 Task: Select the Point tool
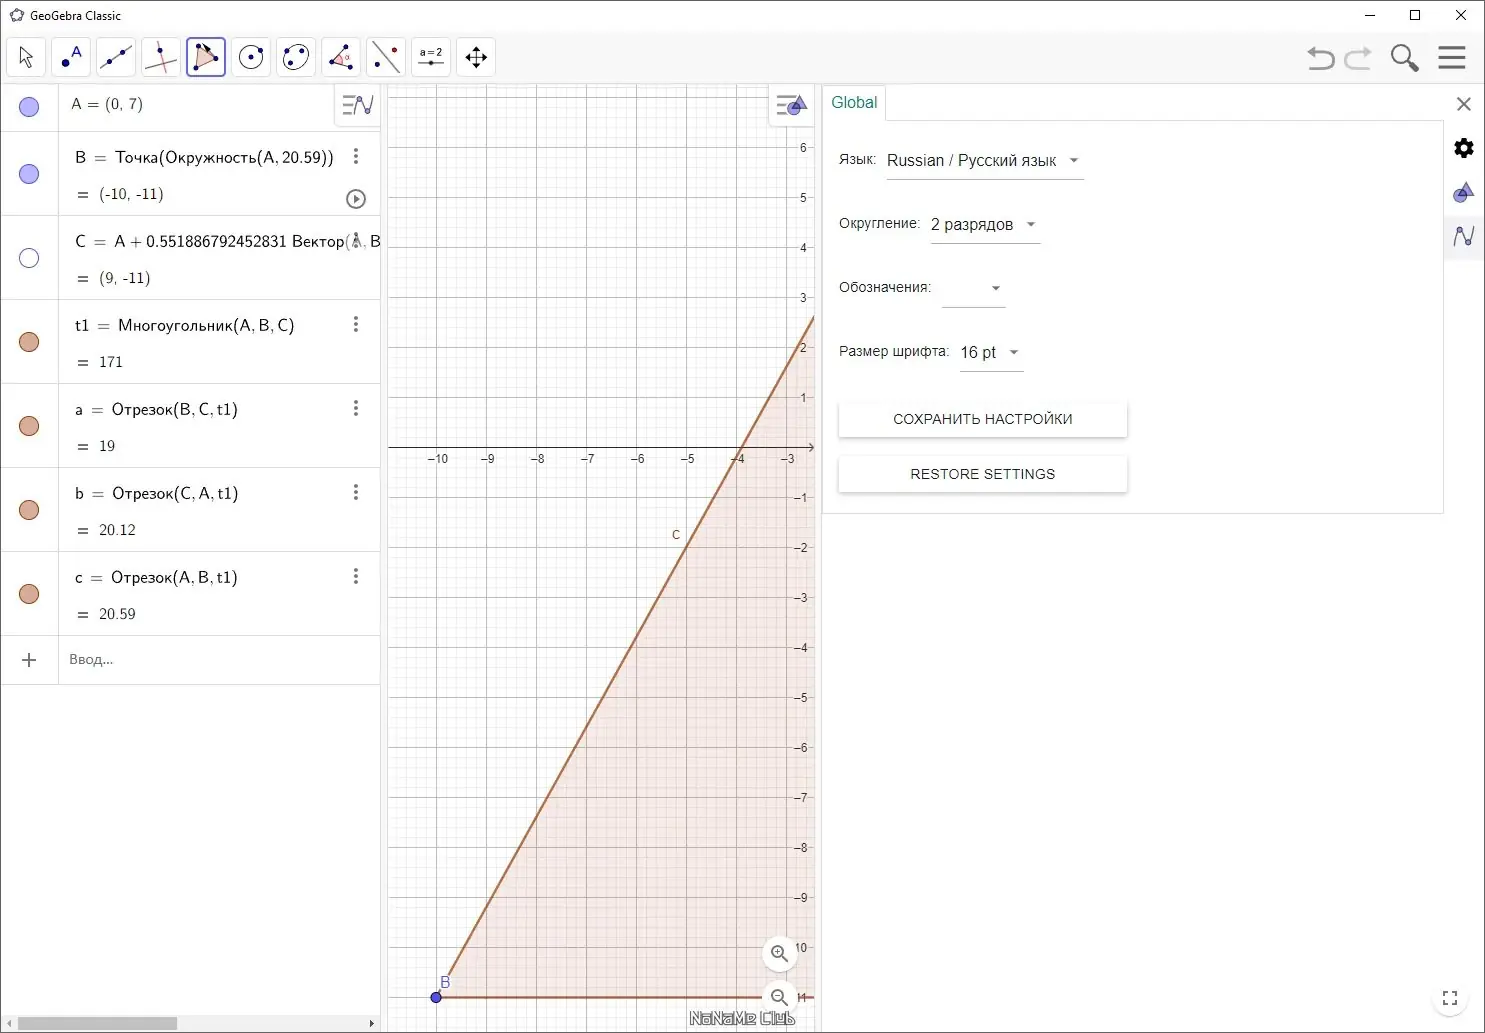(x=71, y=57)
